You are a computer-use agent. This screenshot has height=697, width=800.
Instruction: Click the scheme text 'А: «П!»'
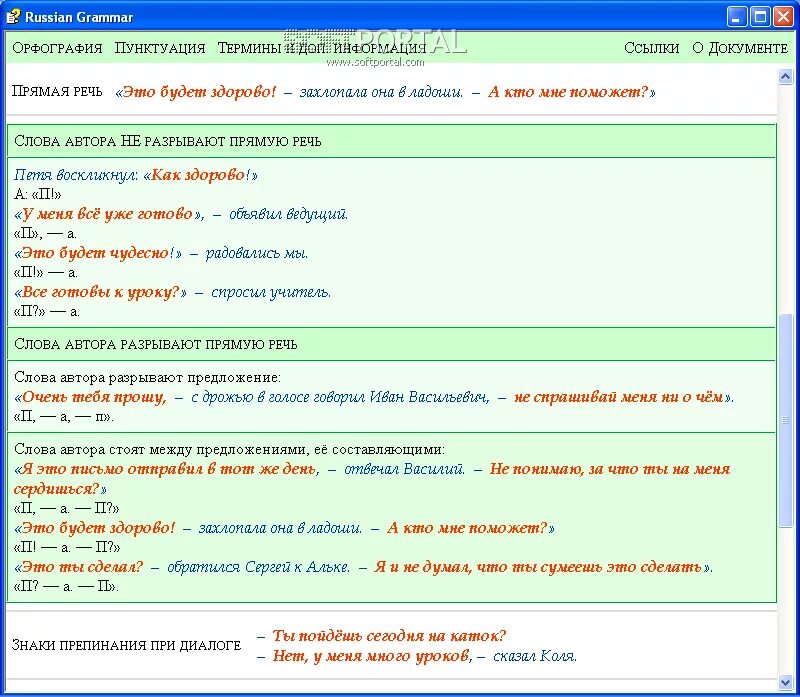[38, 194]
